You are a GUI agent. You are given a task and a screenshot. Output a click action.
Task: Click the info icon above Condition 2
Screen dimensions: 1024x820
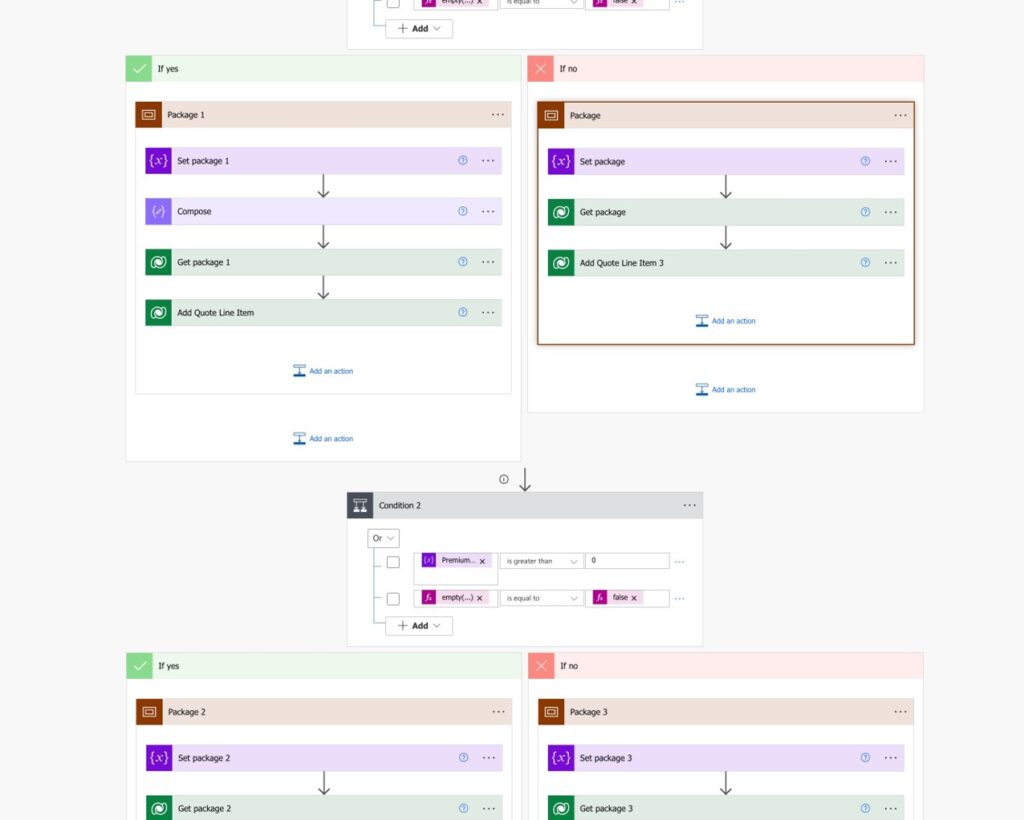tap(504, 479)
